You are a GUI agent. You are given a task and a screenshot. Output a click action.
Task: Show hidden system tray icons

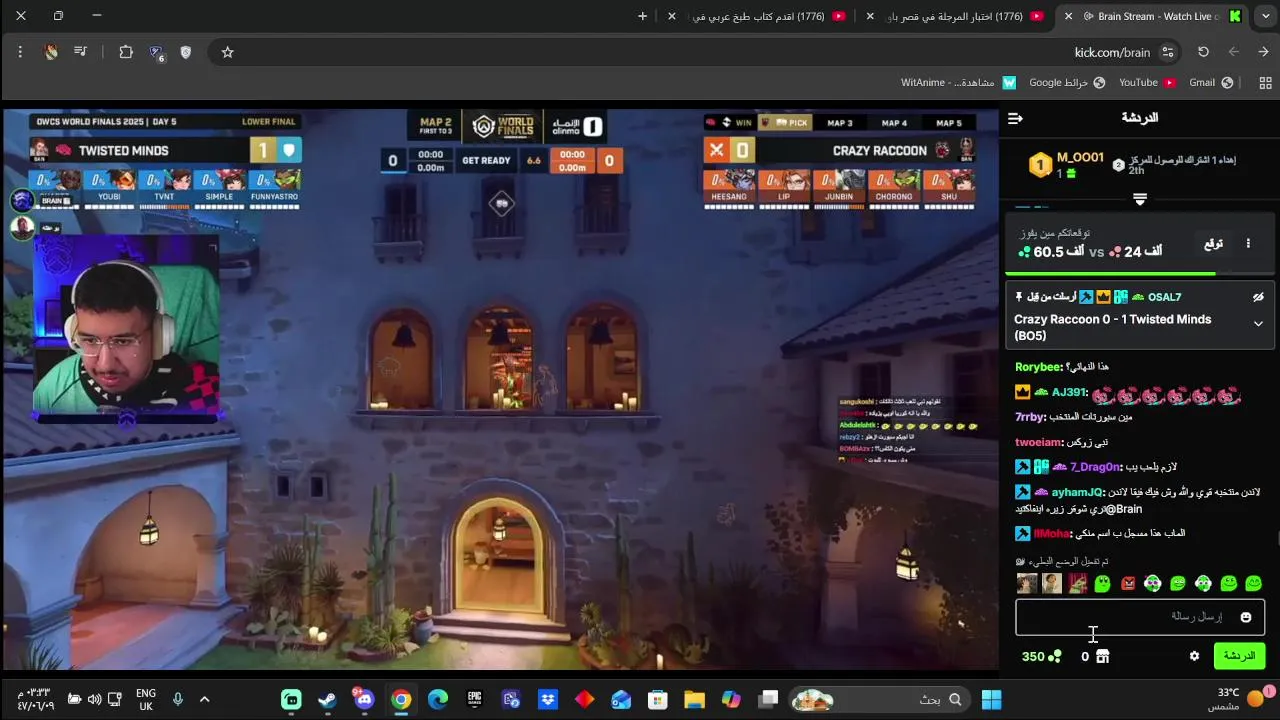[204, 699]
